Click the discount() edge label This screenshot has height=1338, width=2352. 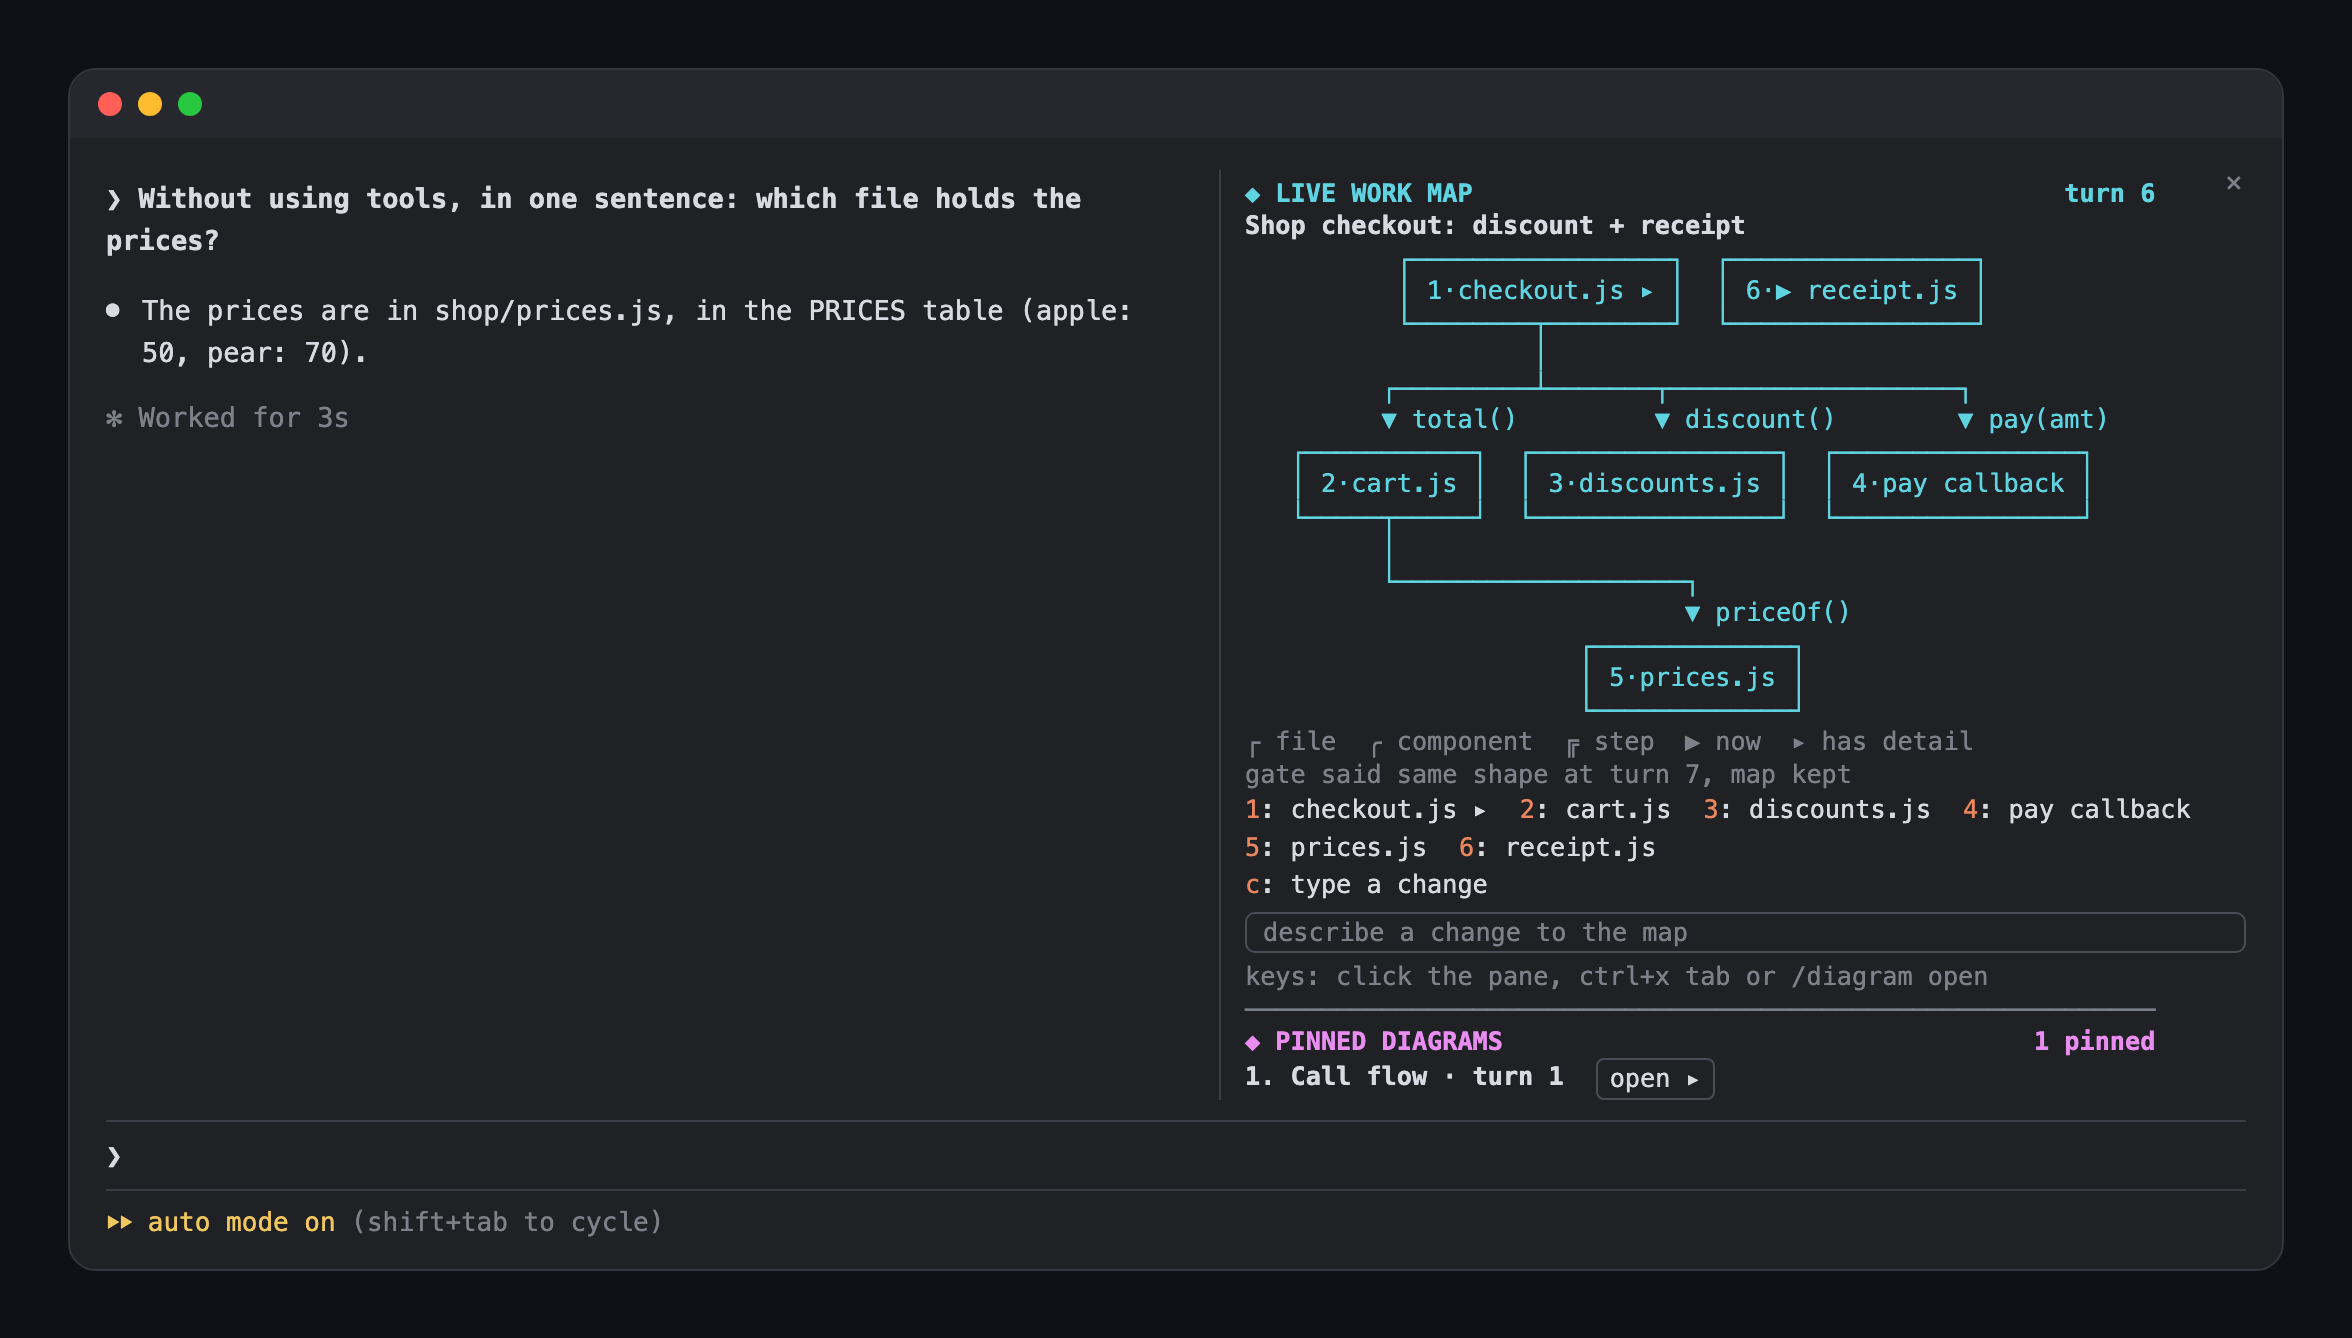click(1759, 419)
